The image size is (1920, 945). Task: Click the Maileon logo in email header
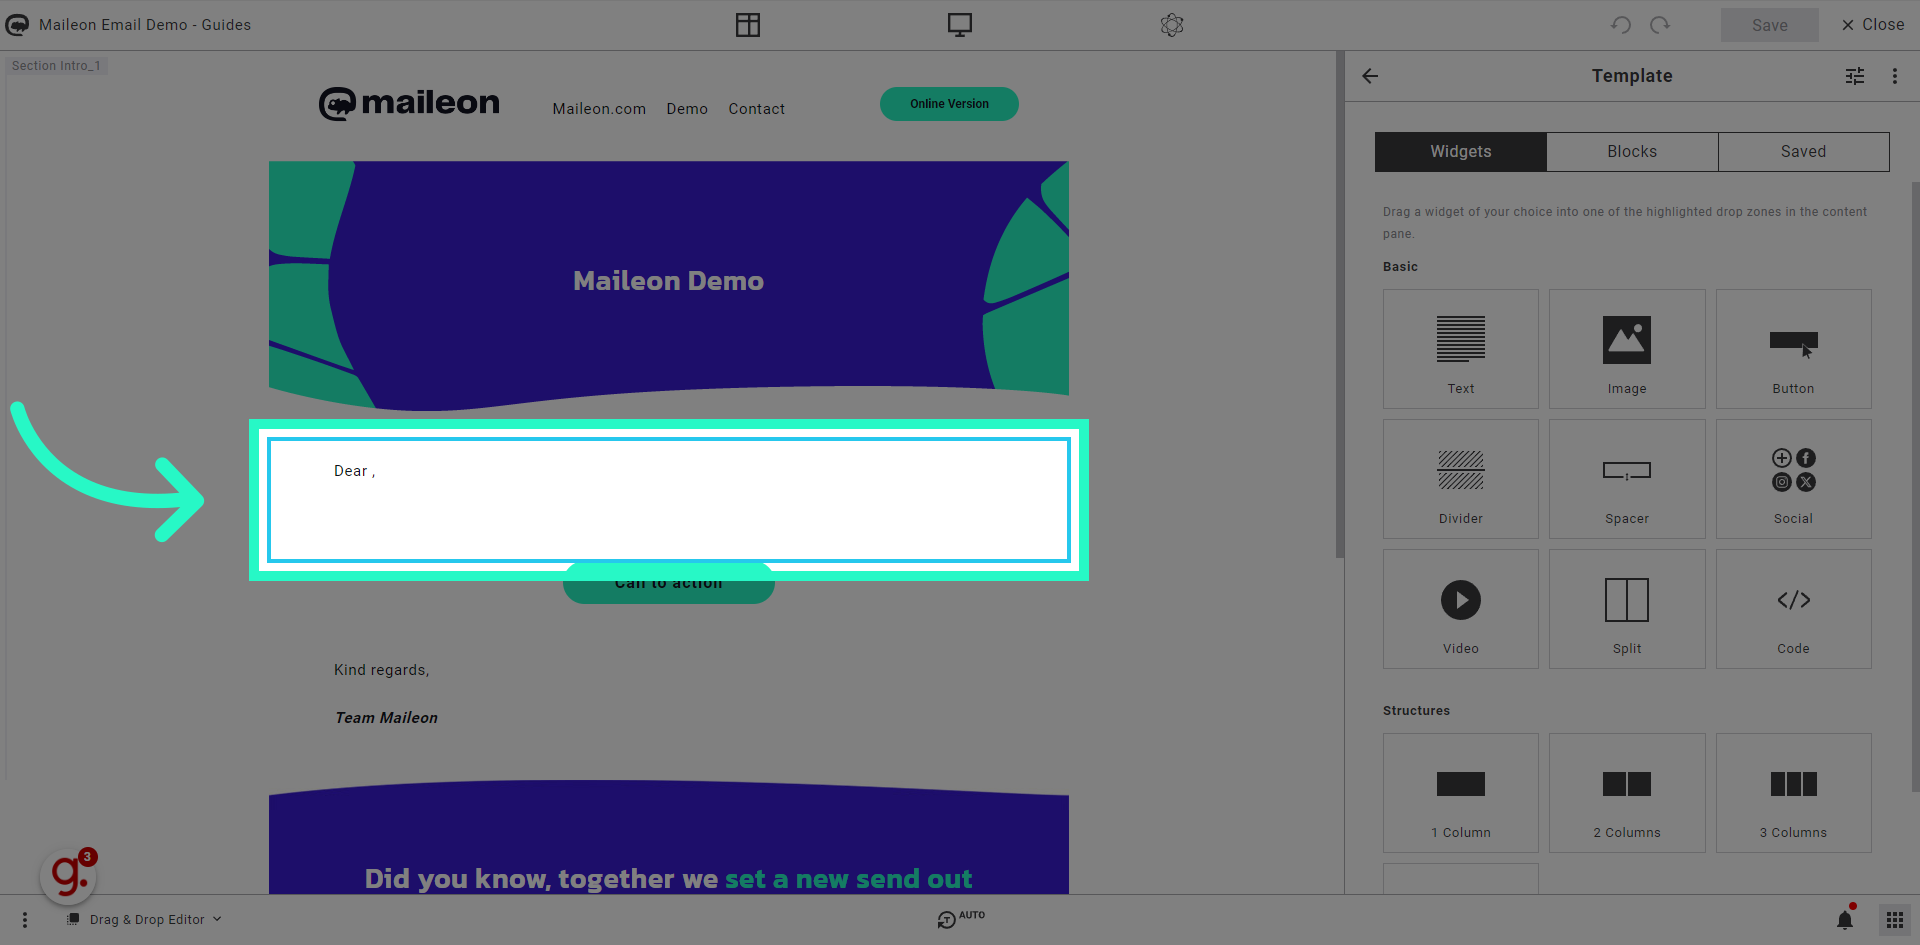(409, 103)
